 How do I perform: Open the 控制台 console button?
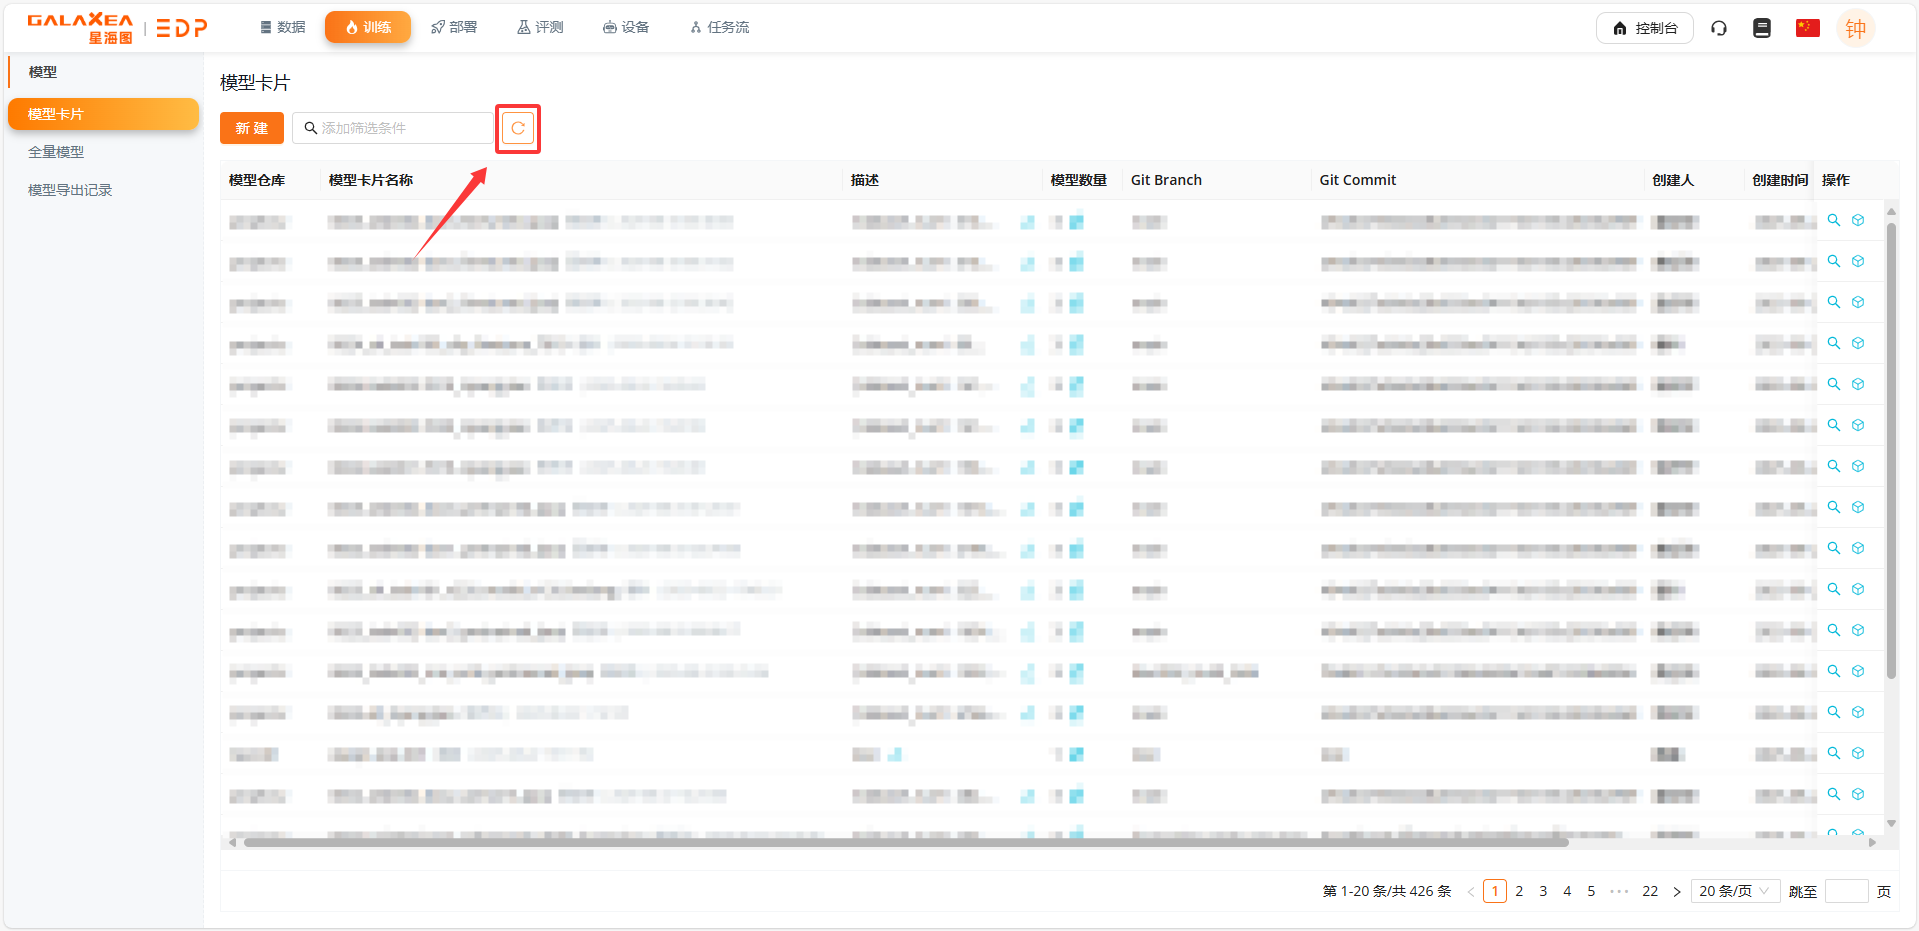(x=1644, y=28)
